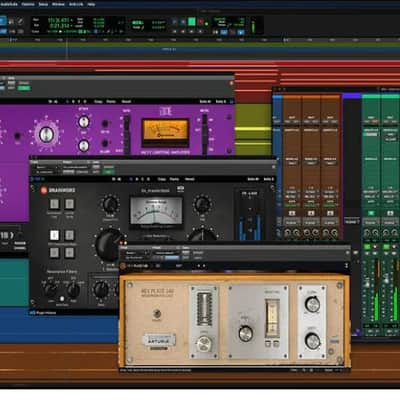This screenshot has height=400, width=400.
Task: Select the Pencil tool in edit toolbar
Action: click(20, 22)
